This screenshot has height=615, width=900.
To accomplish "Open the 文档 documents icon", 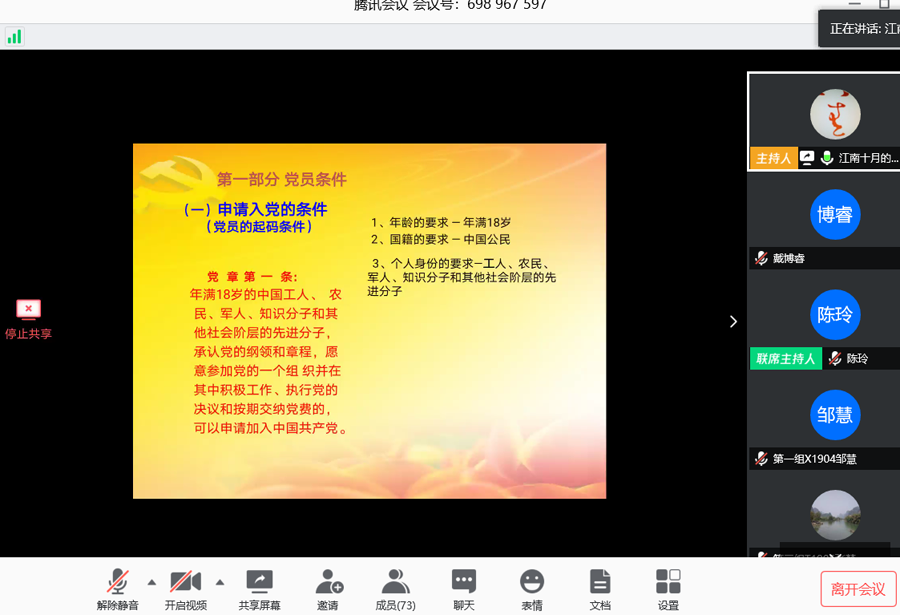I will pyautogui.click(x=600, y=582).
